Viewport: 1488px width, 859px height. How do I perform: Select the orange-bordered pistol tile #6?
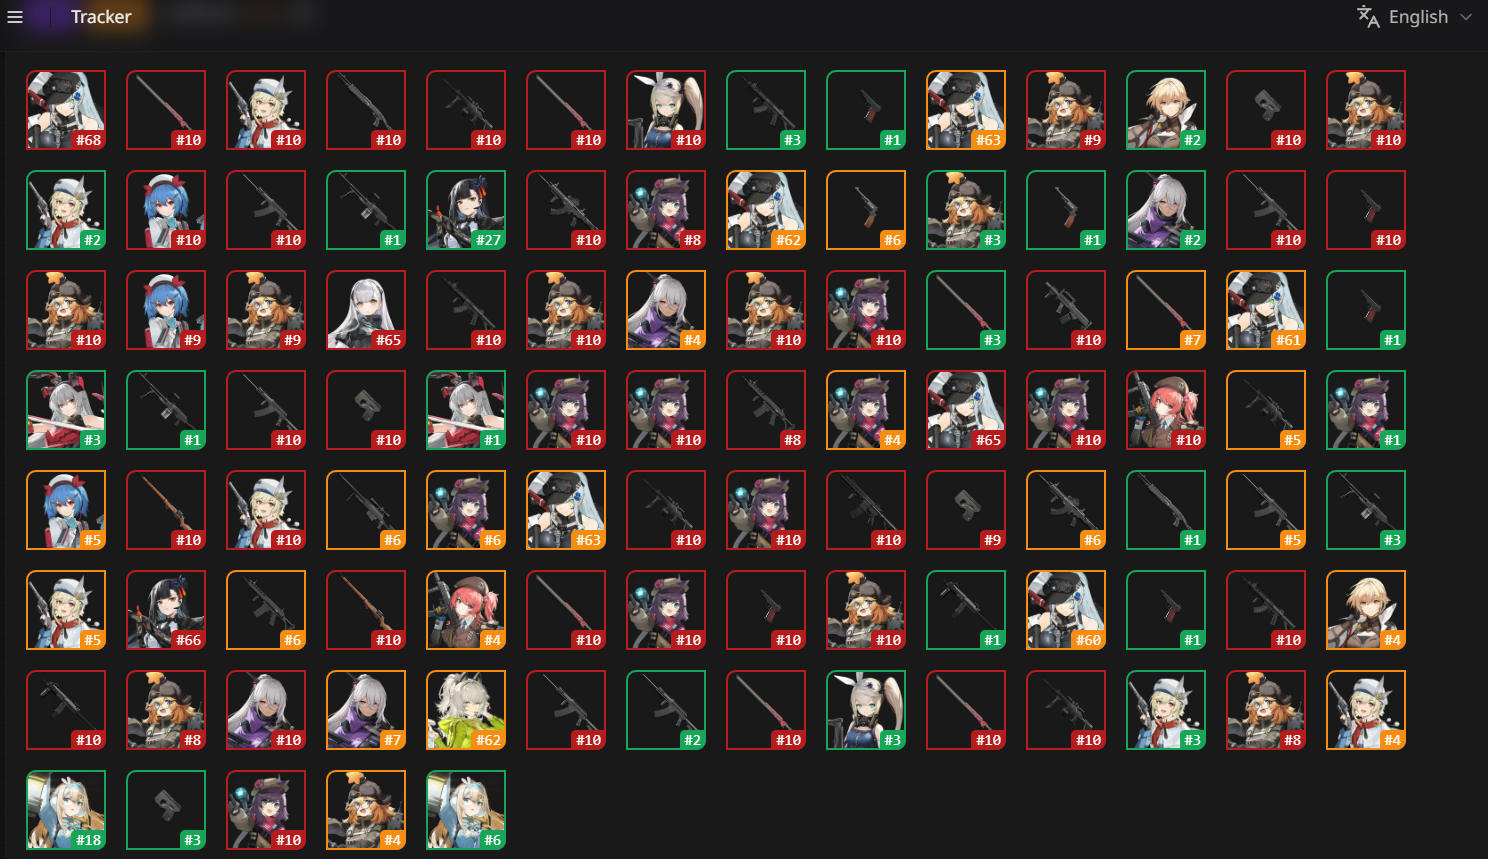point(866,210)
